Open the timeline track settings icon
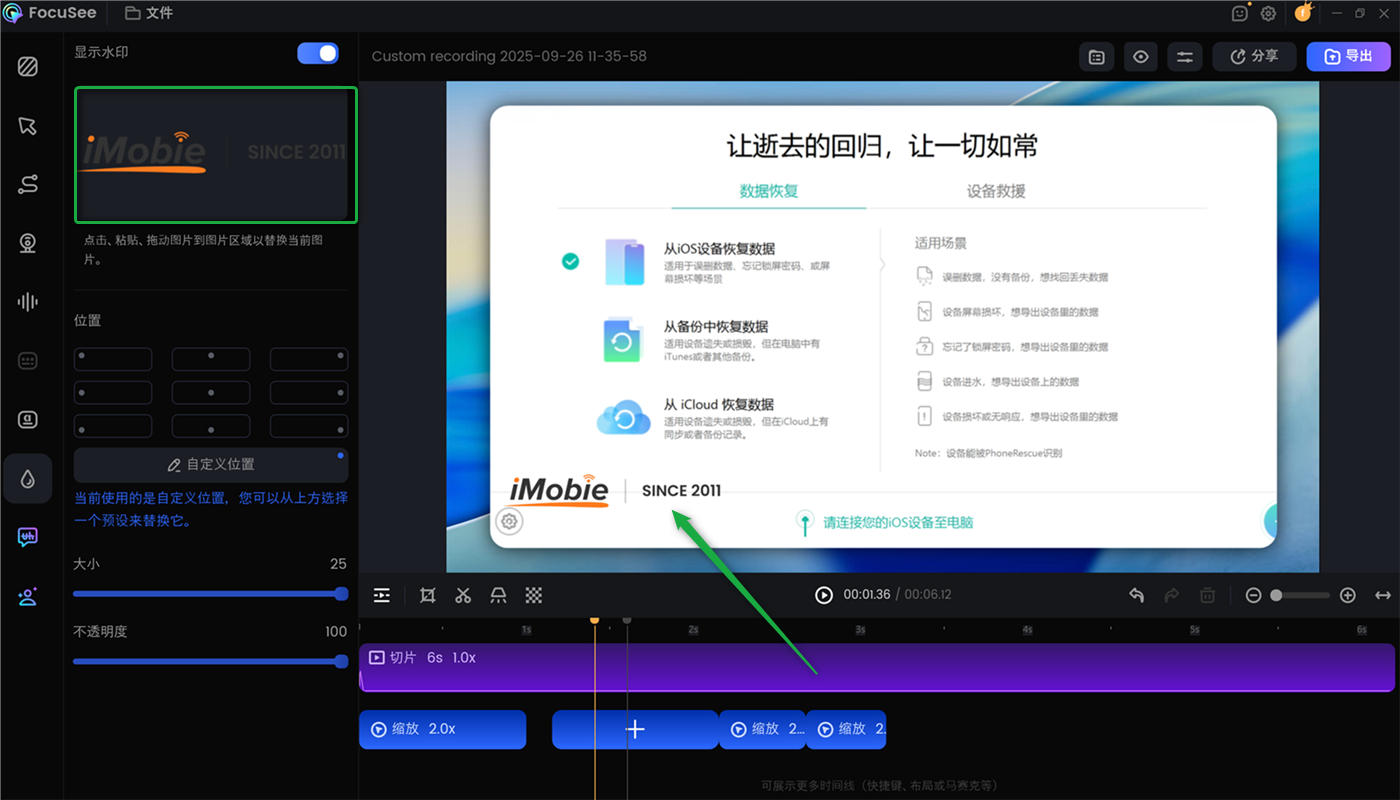Viewport: 1400px width, 800px height. coord(382,595)
